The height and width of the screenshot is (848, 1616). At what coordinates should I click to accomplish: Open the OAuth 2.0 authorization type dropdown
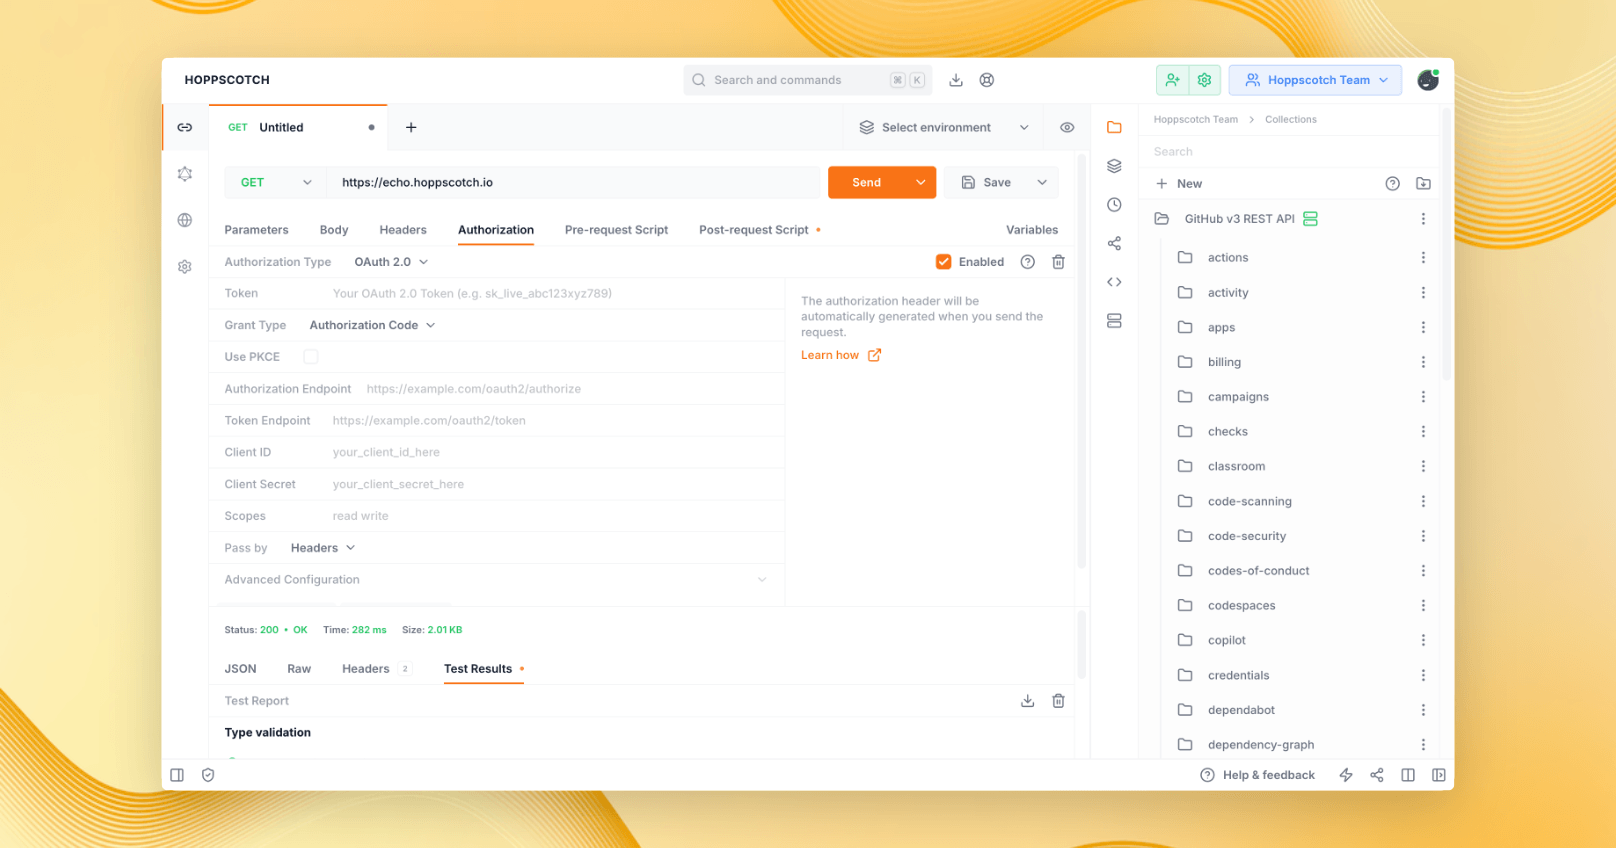[391, 262]
